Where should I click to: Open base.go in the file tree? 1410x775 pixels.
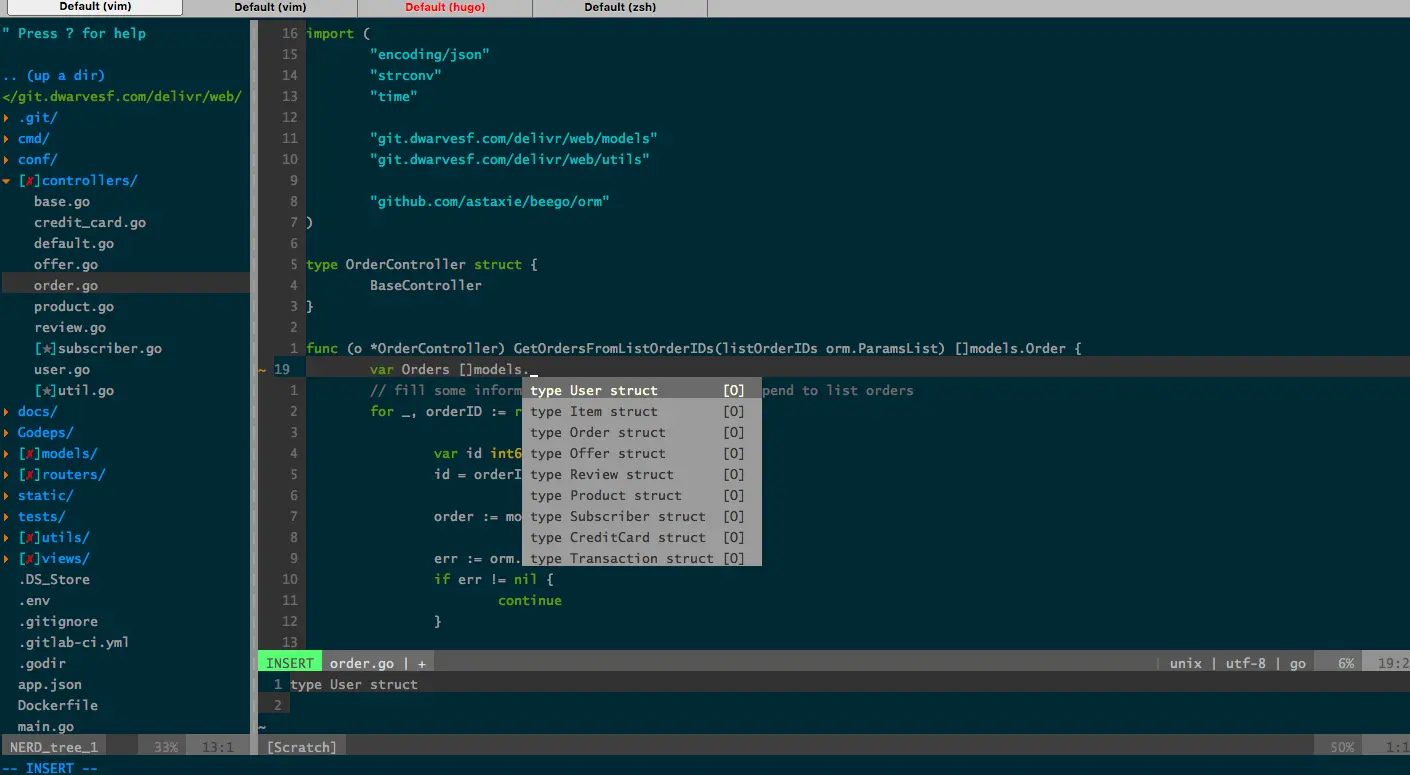[62, 202]
